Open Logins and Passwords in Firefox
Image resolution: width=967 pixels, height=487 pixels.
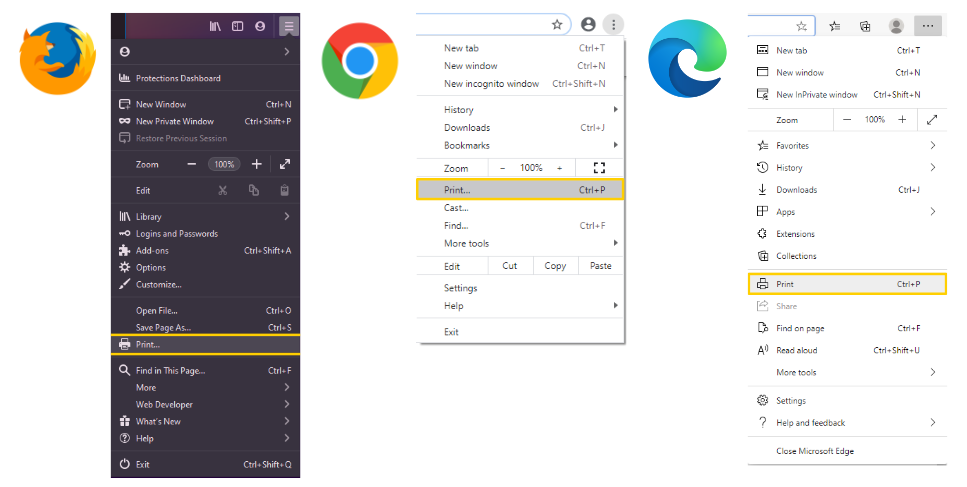pyautogui.click(x=205, y=234)
